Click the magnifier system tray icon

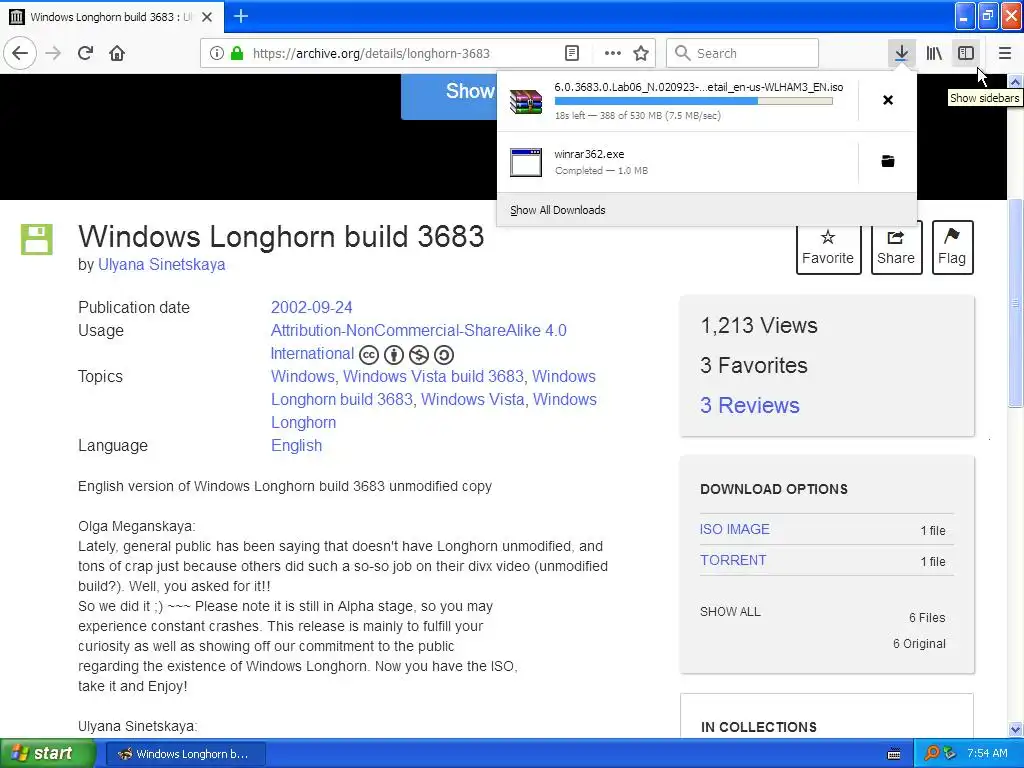[932, 754]
